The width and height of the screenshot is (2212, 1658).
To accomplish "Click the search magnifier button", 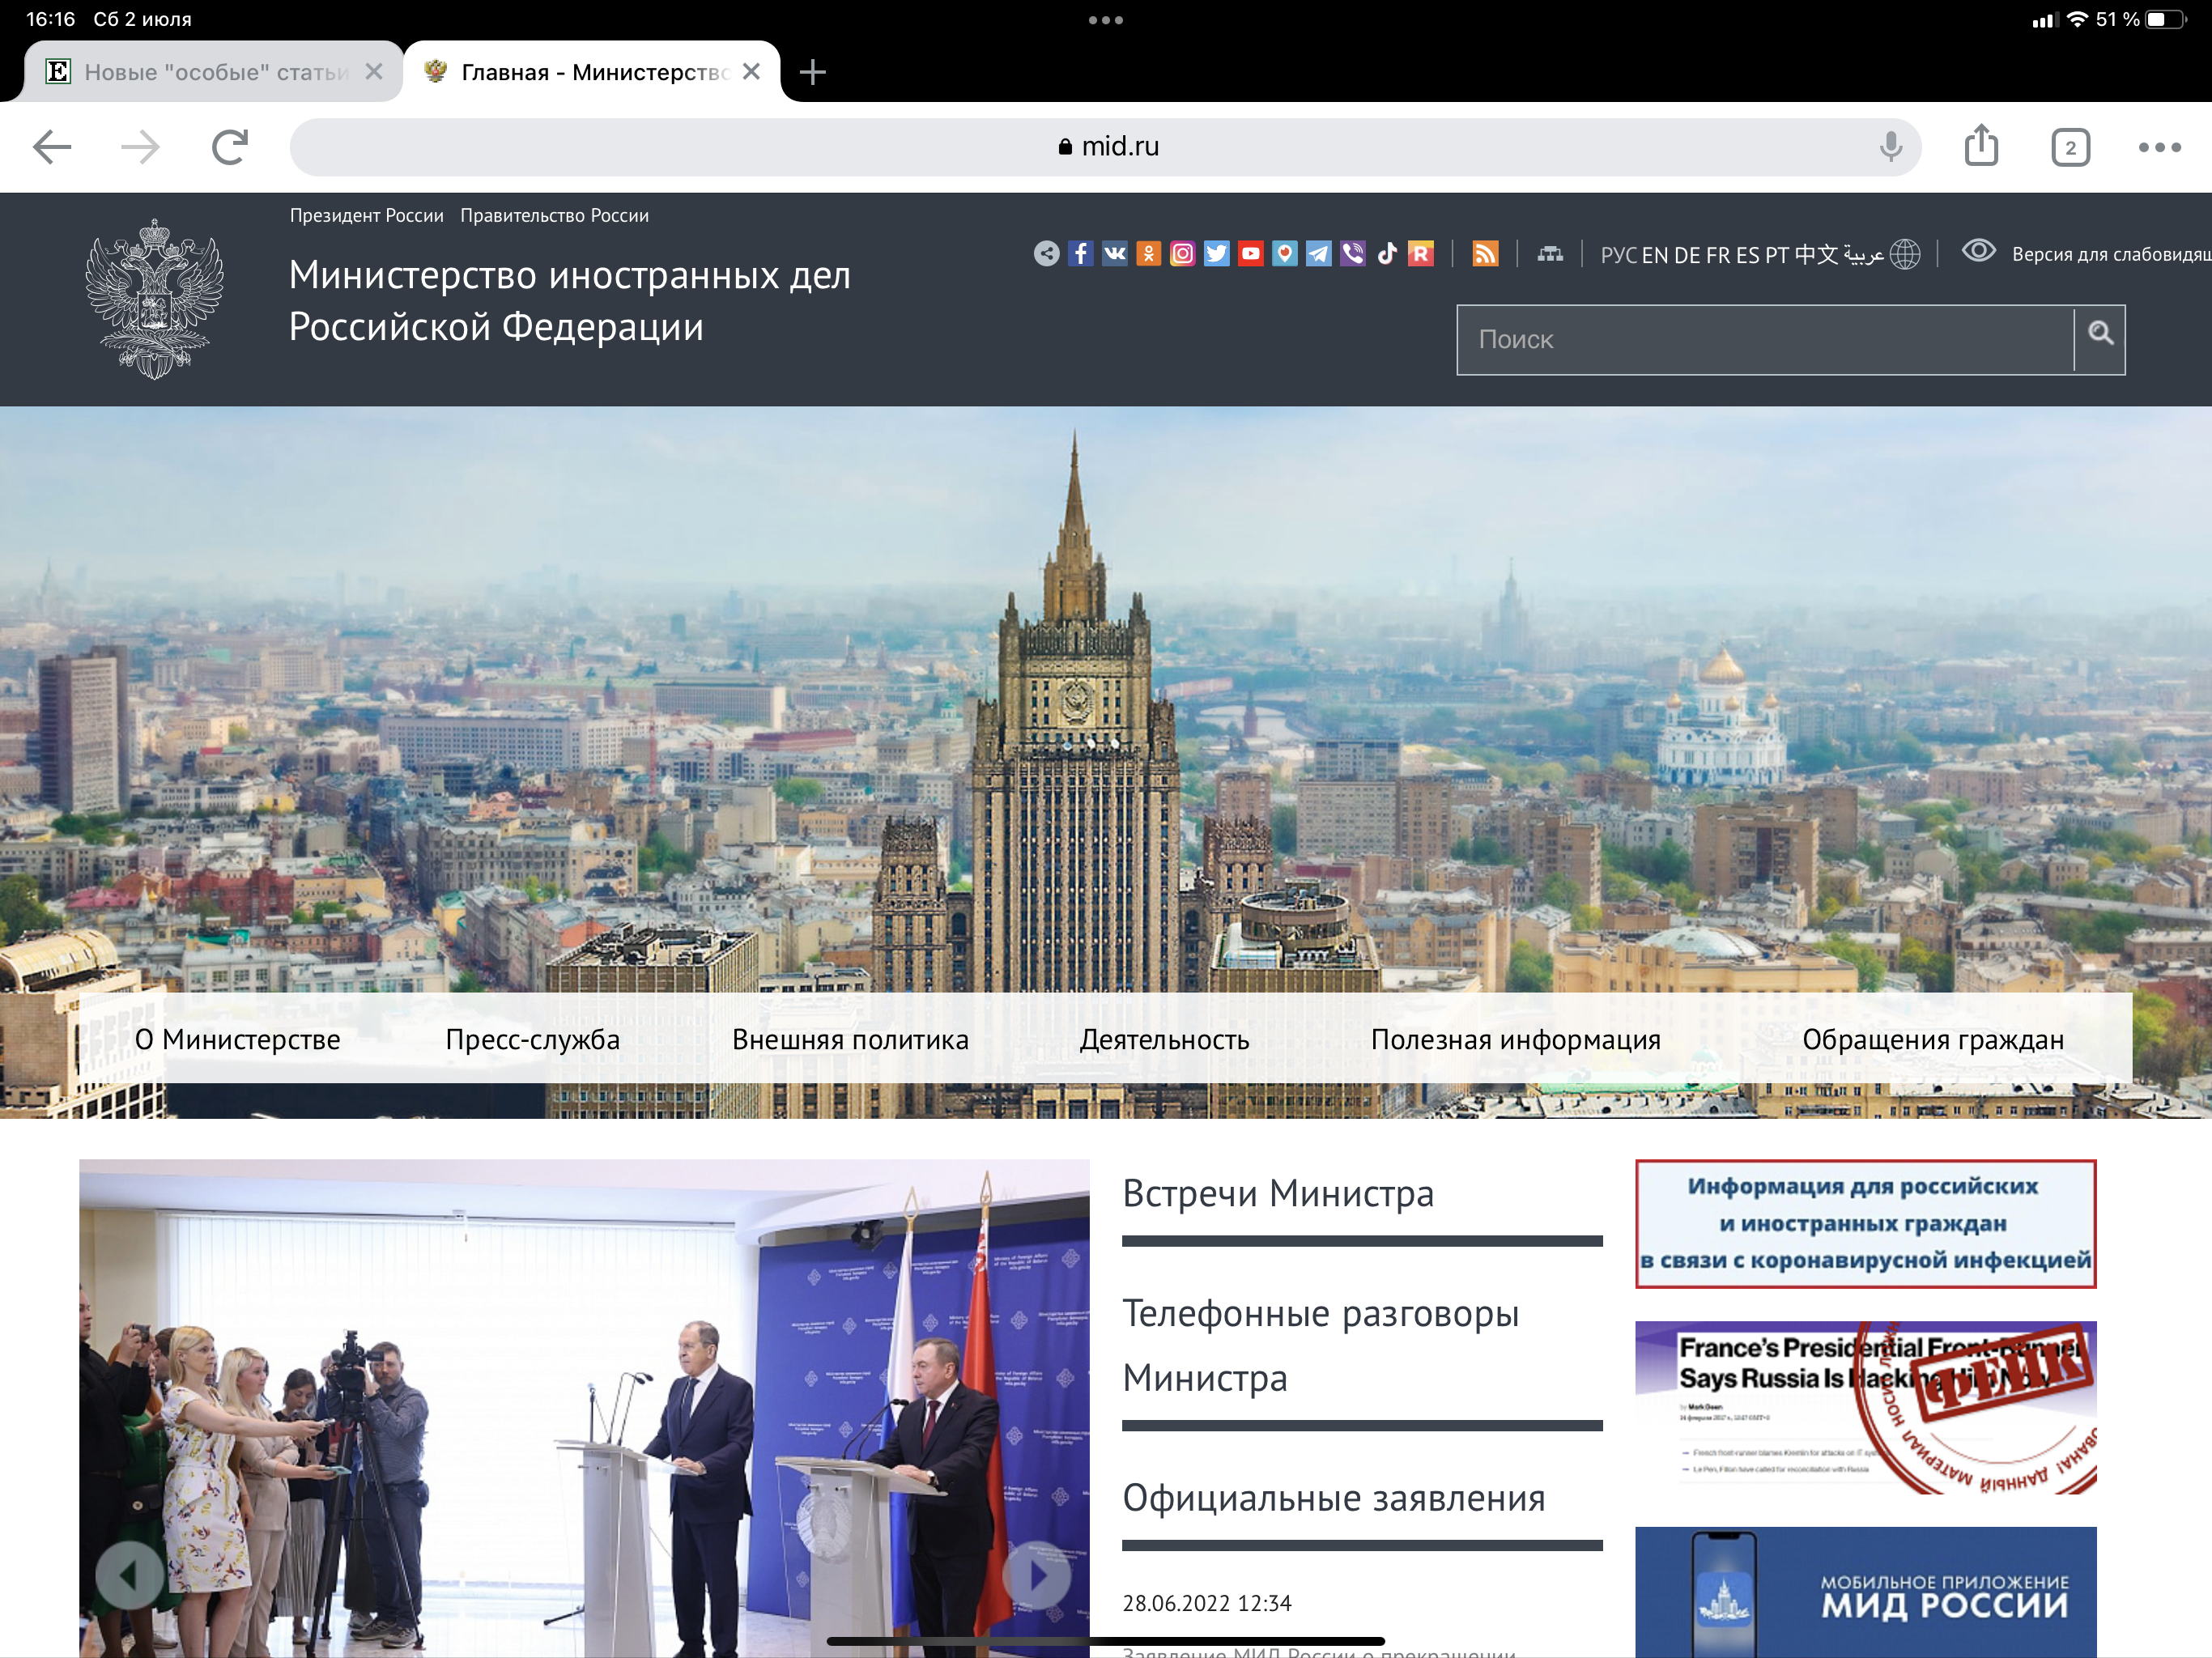I will 2099,336.
